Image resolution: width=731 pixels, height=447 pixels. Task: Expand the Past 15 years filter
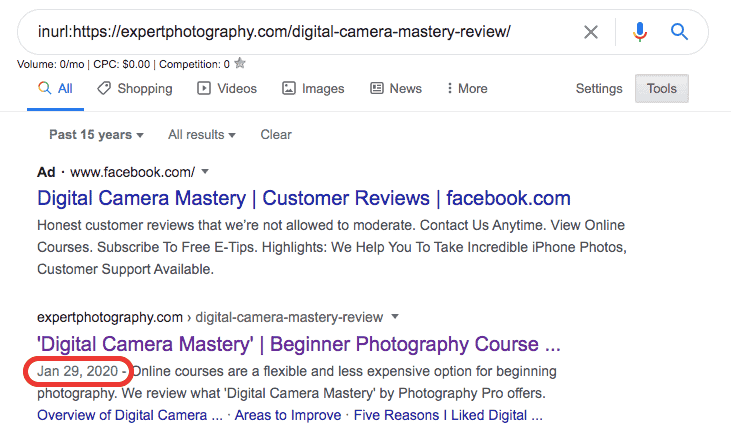point(97,135)
